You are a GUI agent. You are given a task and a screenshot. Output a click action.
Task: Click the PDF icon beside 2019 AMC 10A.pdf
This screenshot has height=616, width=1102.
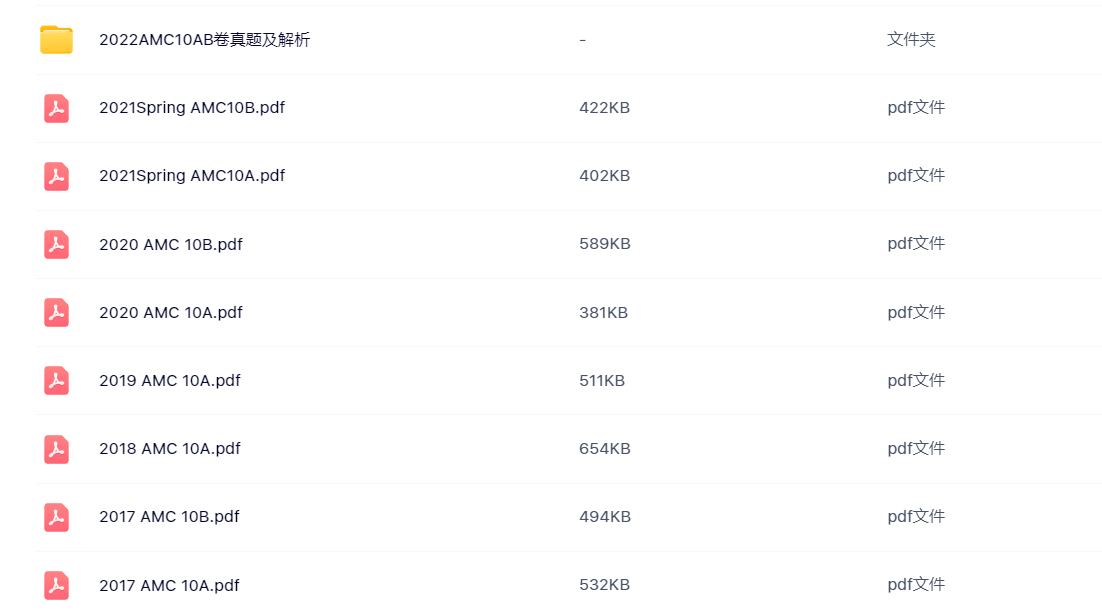click(56, 380)
